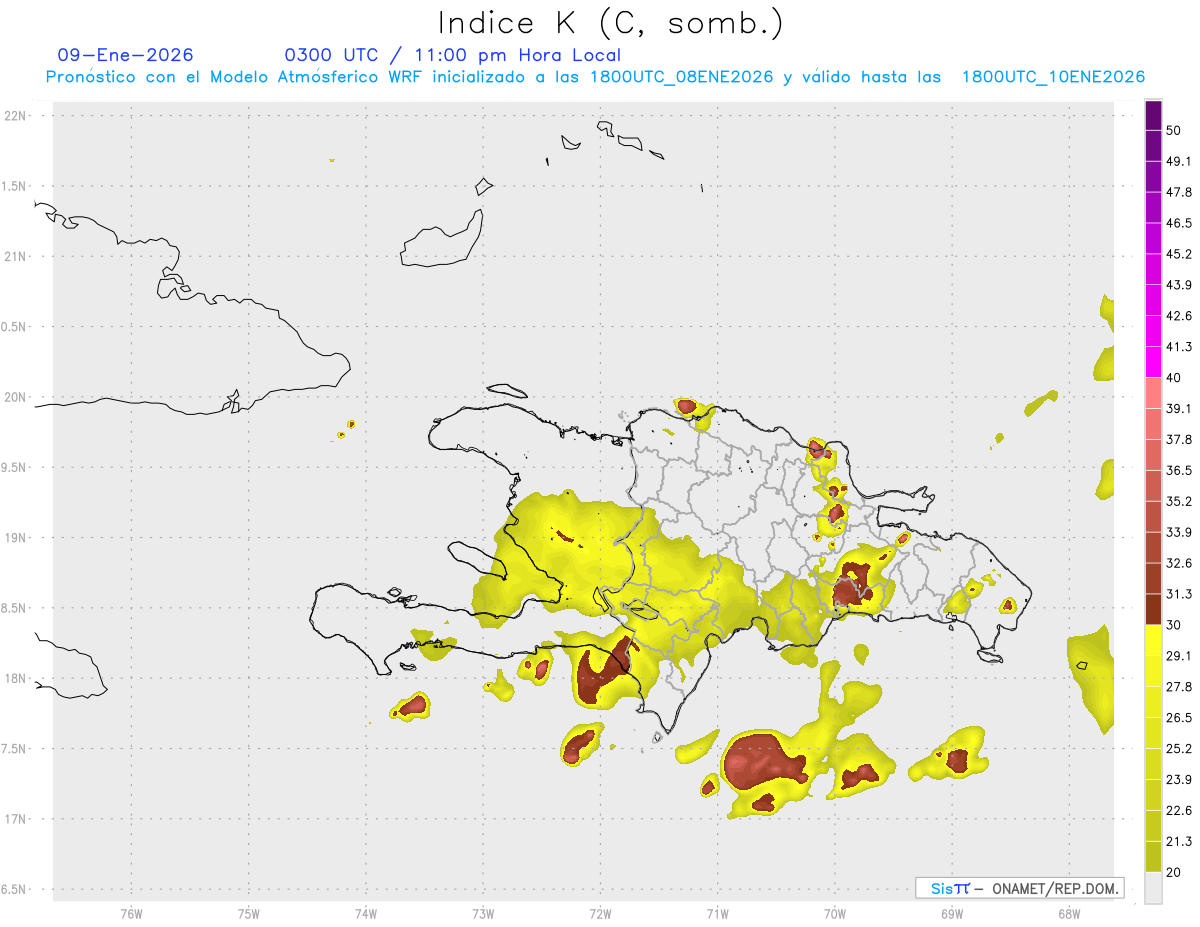Click the legend value '41.3'
1200x927 pixels.
click(x=1179, y=347)
